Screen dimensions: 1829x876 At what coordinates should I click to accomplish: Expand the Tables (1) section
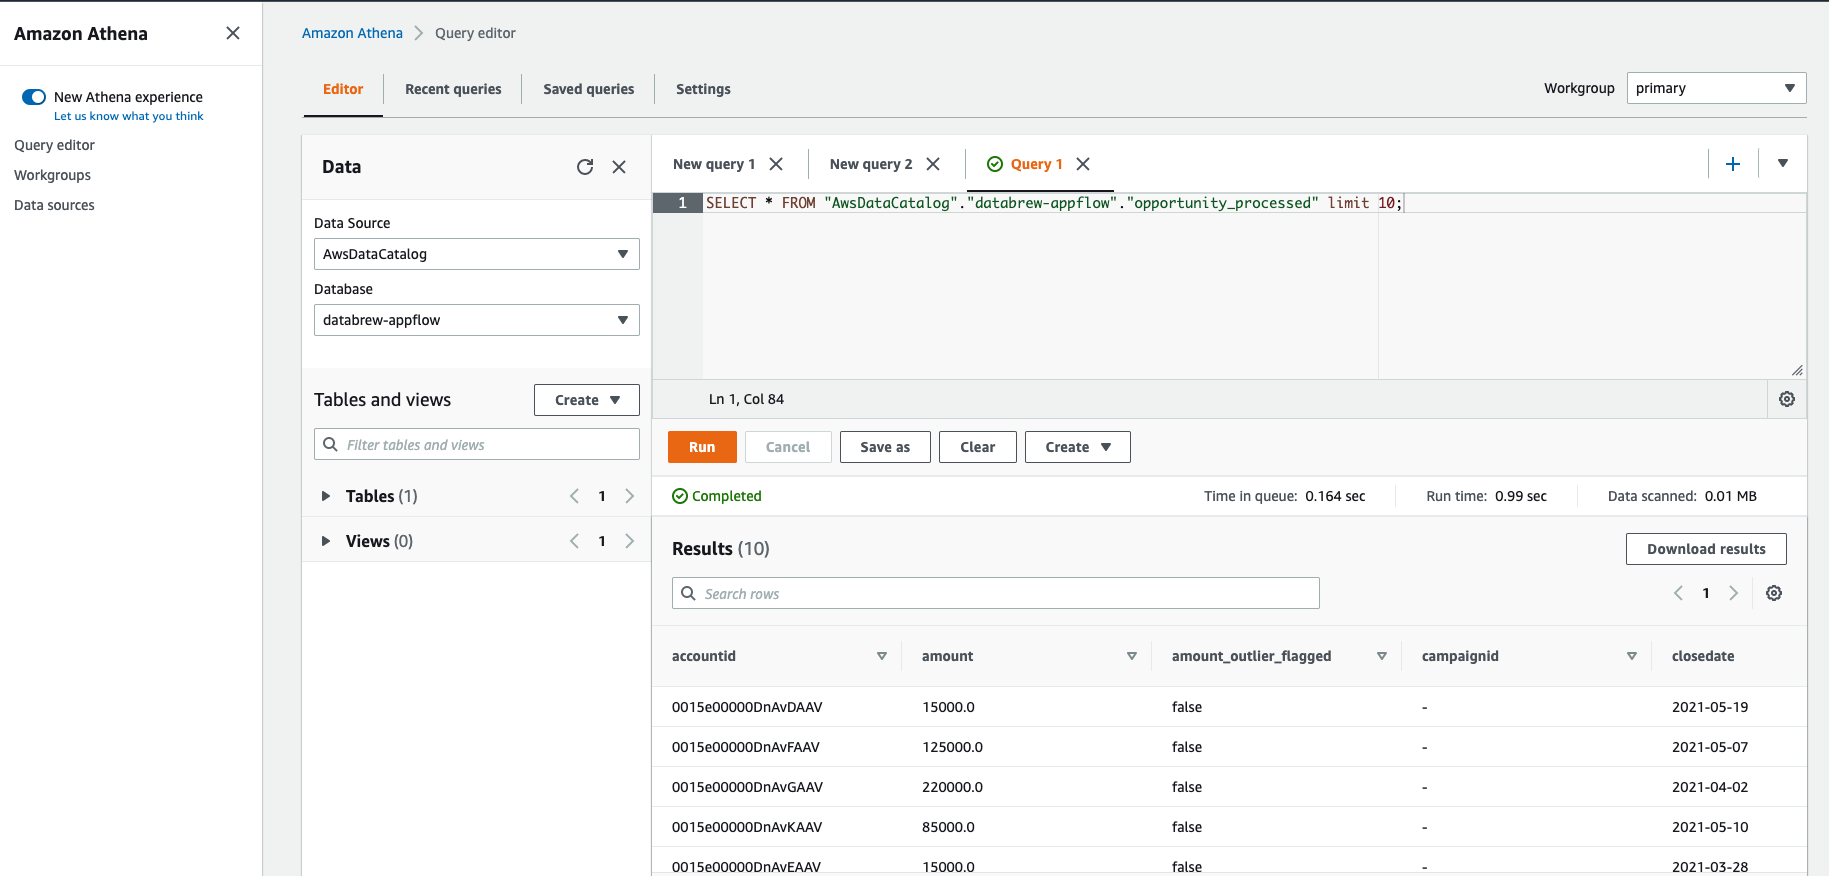click(x=325, y=496)
